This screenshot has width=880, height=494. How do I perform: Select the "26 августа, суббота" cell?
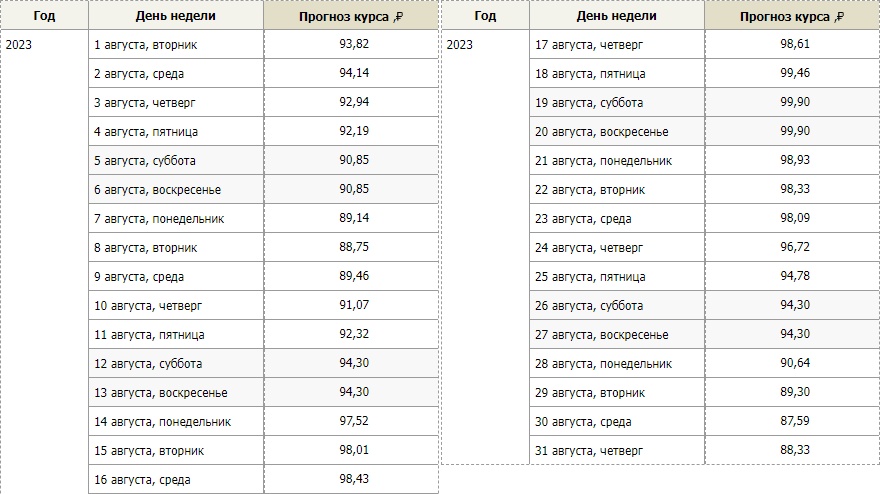click(589, 306)
